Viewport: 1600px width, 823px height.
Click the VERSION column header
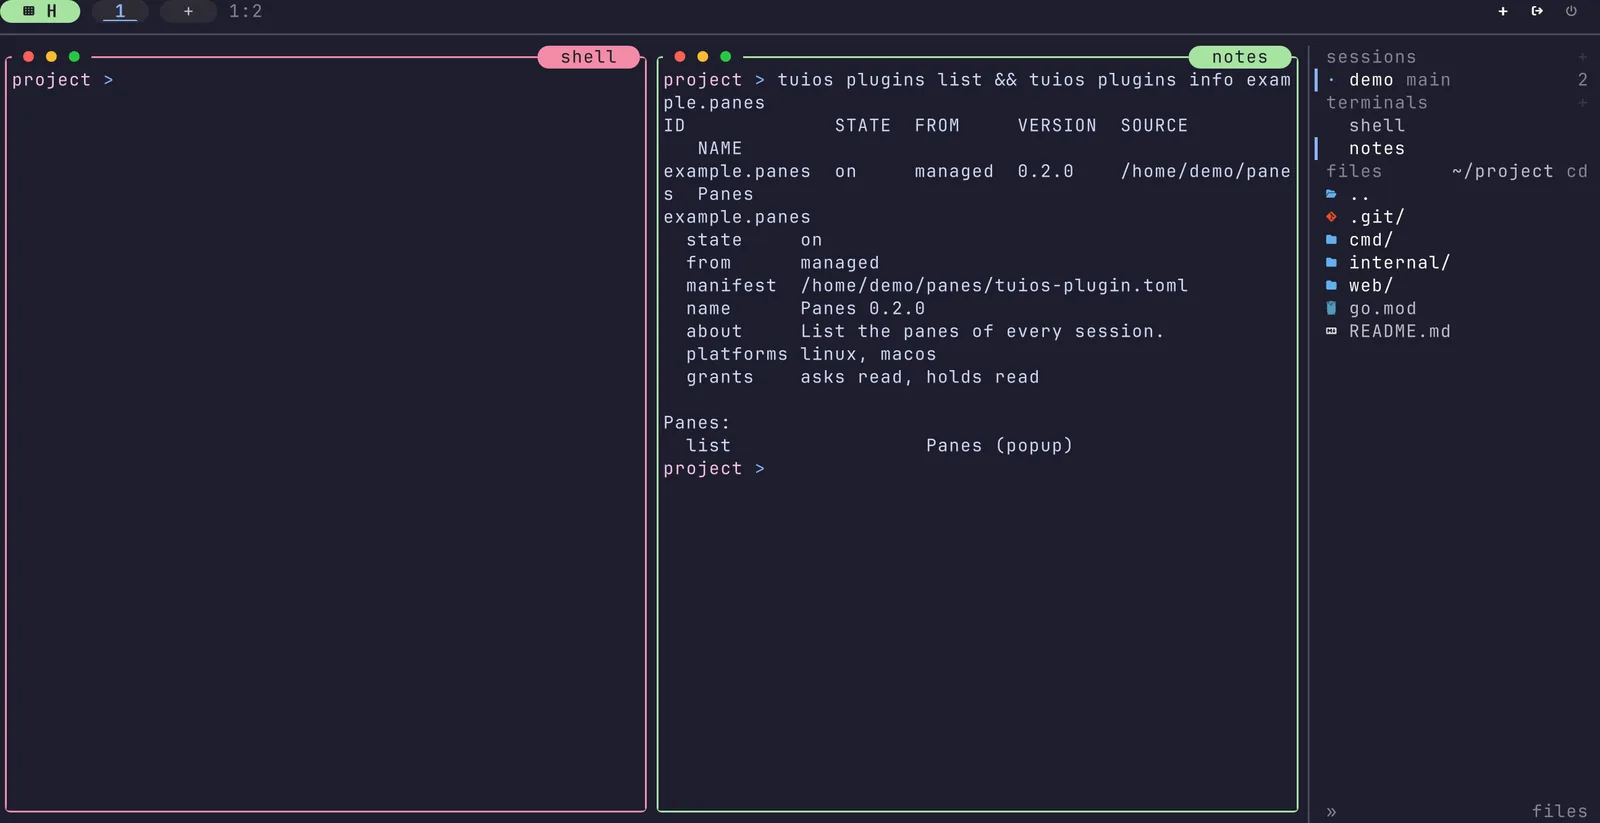coord(1057,126)
